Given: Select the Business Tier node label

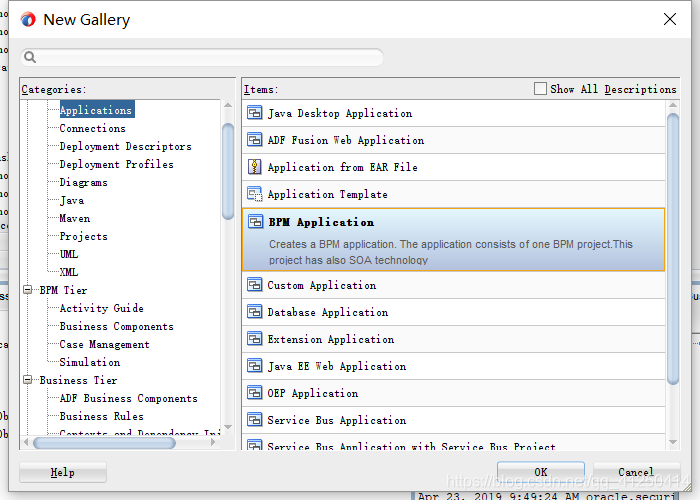Looking at the screenshot, I should click(79, 380).
